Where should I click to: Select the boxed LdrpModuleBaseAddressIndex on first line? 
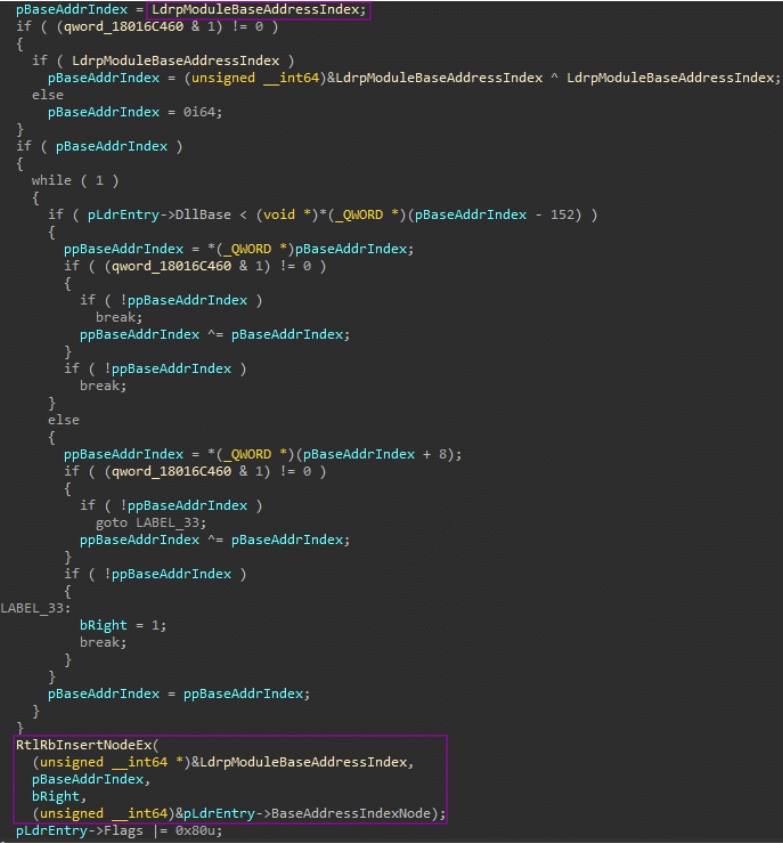pyautogui.click(x=259, y=10)
